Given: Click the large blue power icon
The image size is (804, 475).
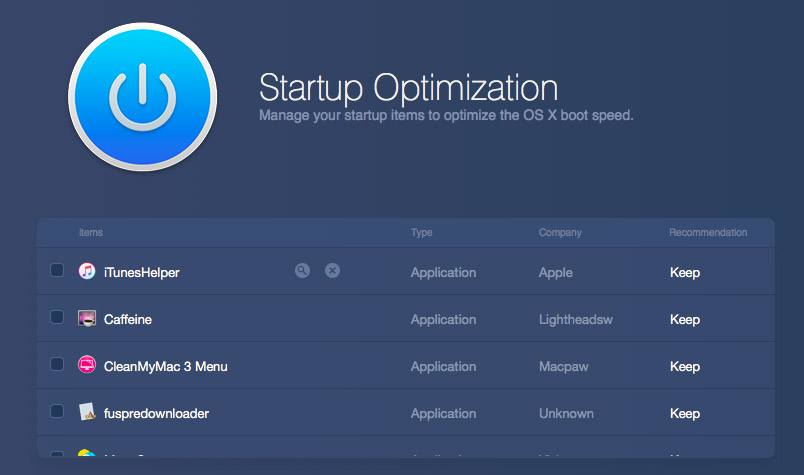Looking at the screenshot, I should coord(143,96).
